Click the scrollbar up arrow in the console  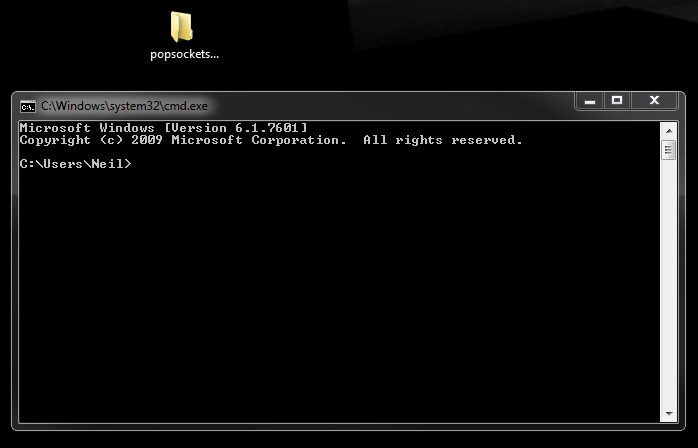(669, 131)
